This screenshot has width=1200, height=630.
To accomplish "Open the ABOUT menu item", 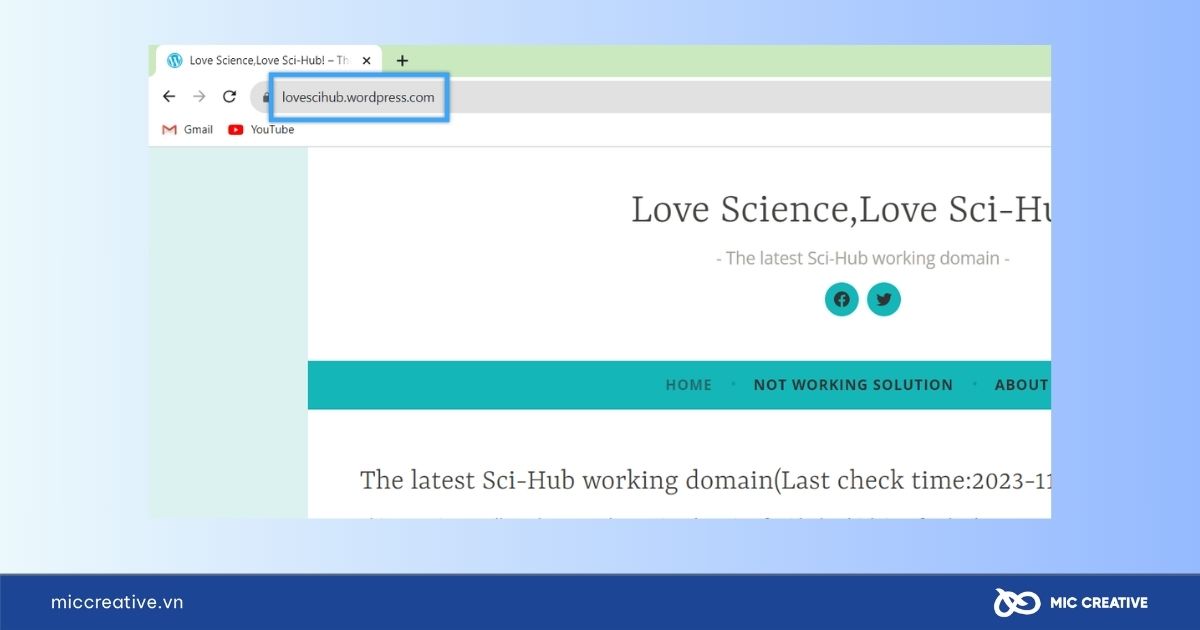I will (x=1022, y=385).
